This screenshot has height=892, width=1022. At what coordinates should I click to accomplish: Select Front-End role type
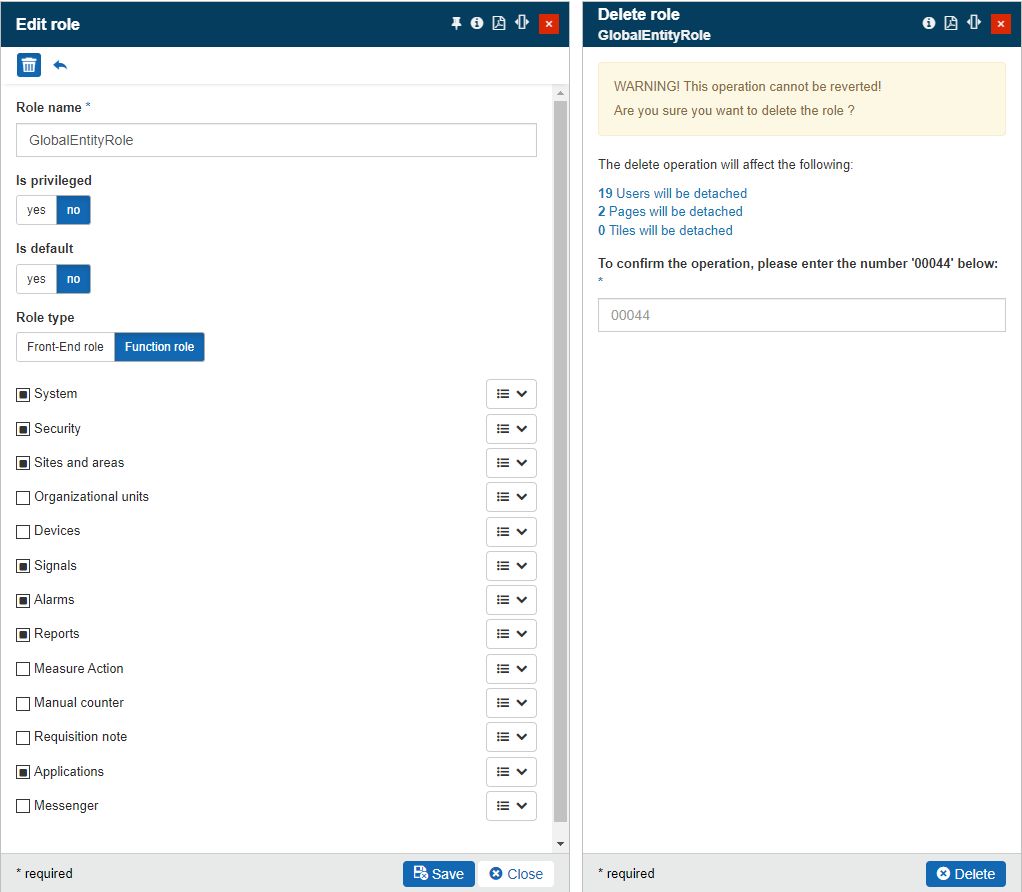pos(65,347)
